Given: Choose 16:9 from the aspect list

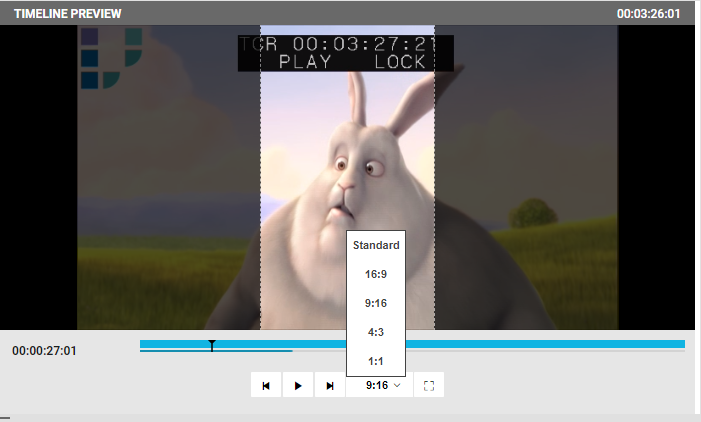Looking at the screenshot, I should point(376,274).
